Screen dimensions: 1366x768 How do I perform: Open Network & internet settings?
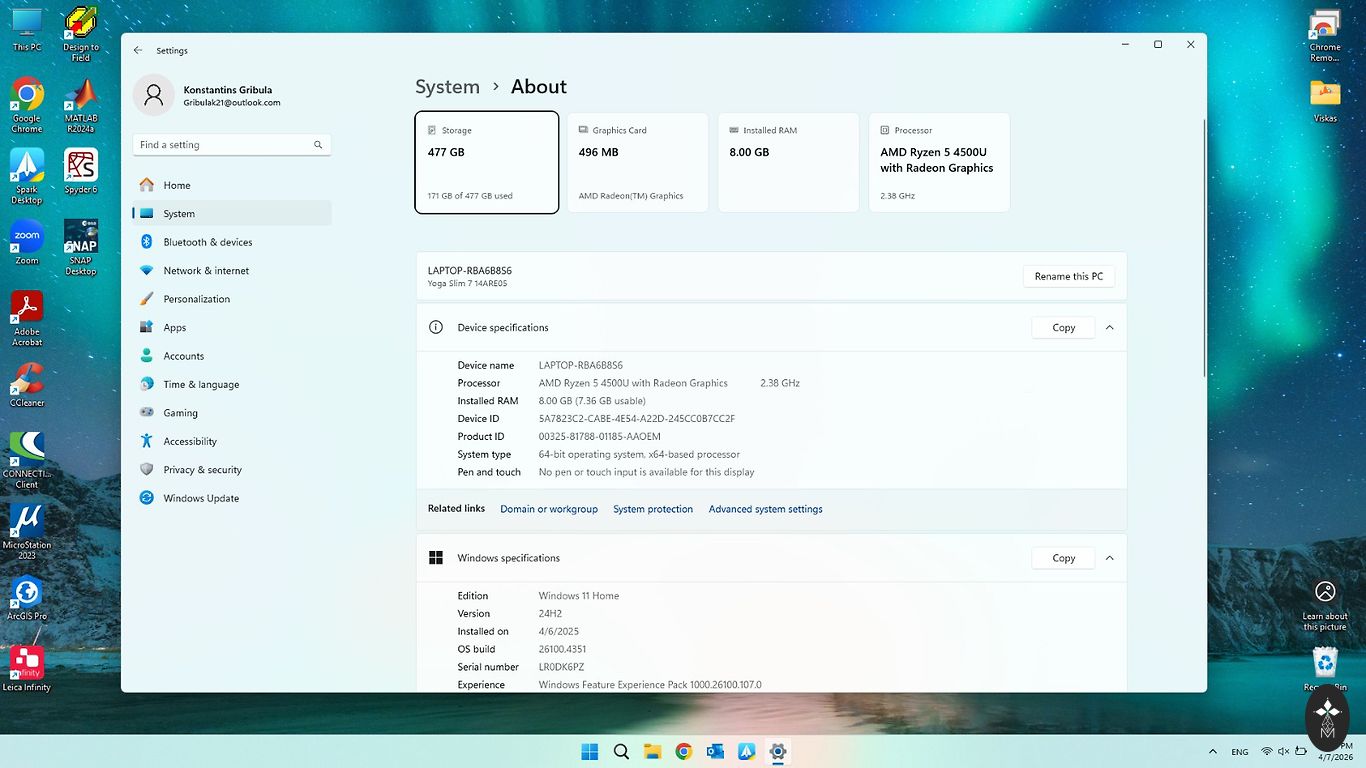coord(206,271)
